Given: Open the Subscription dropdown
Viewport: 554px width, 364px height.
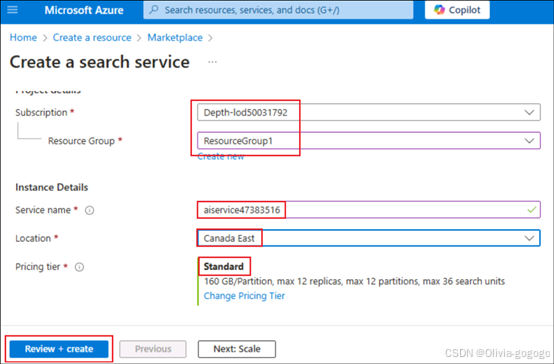Looking at the screenshot, I should (x=369, y=112).
